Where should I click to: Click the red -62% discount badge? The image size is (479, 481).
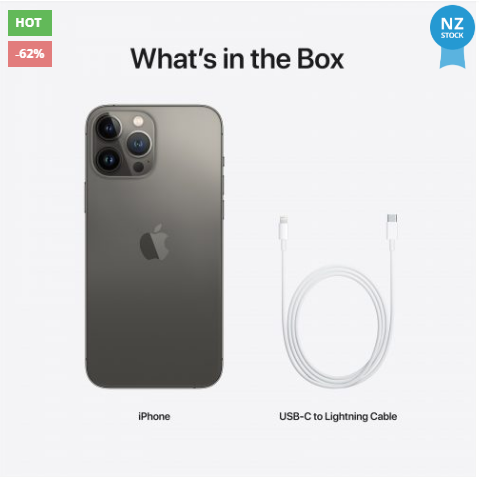(x=30, y=54)
